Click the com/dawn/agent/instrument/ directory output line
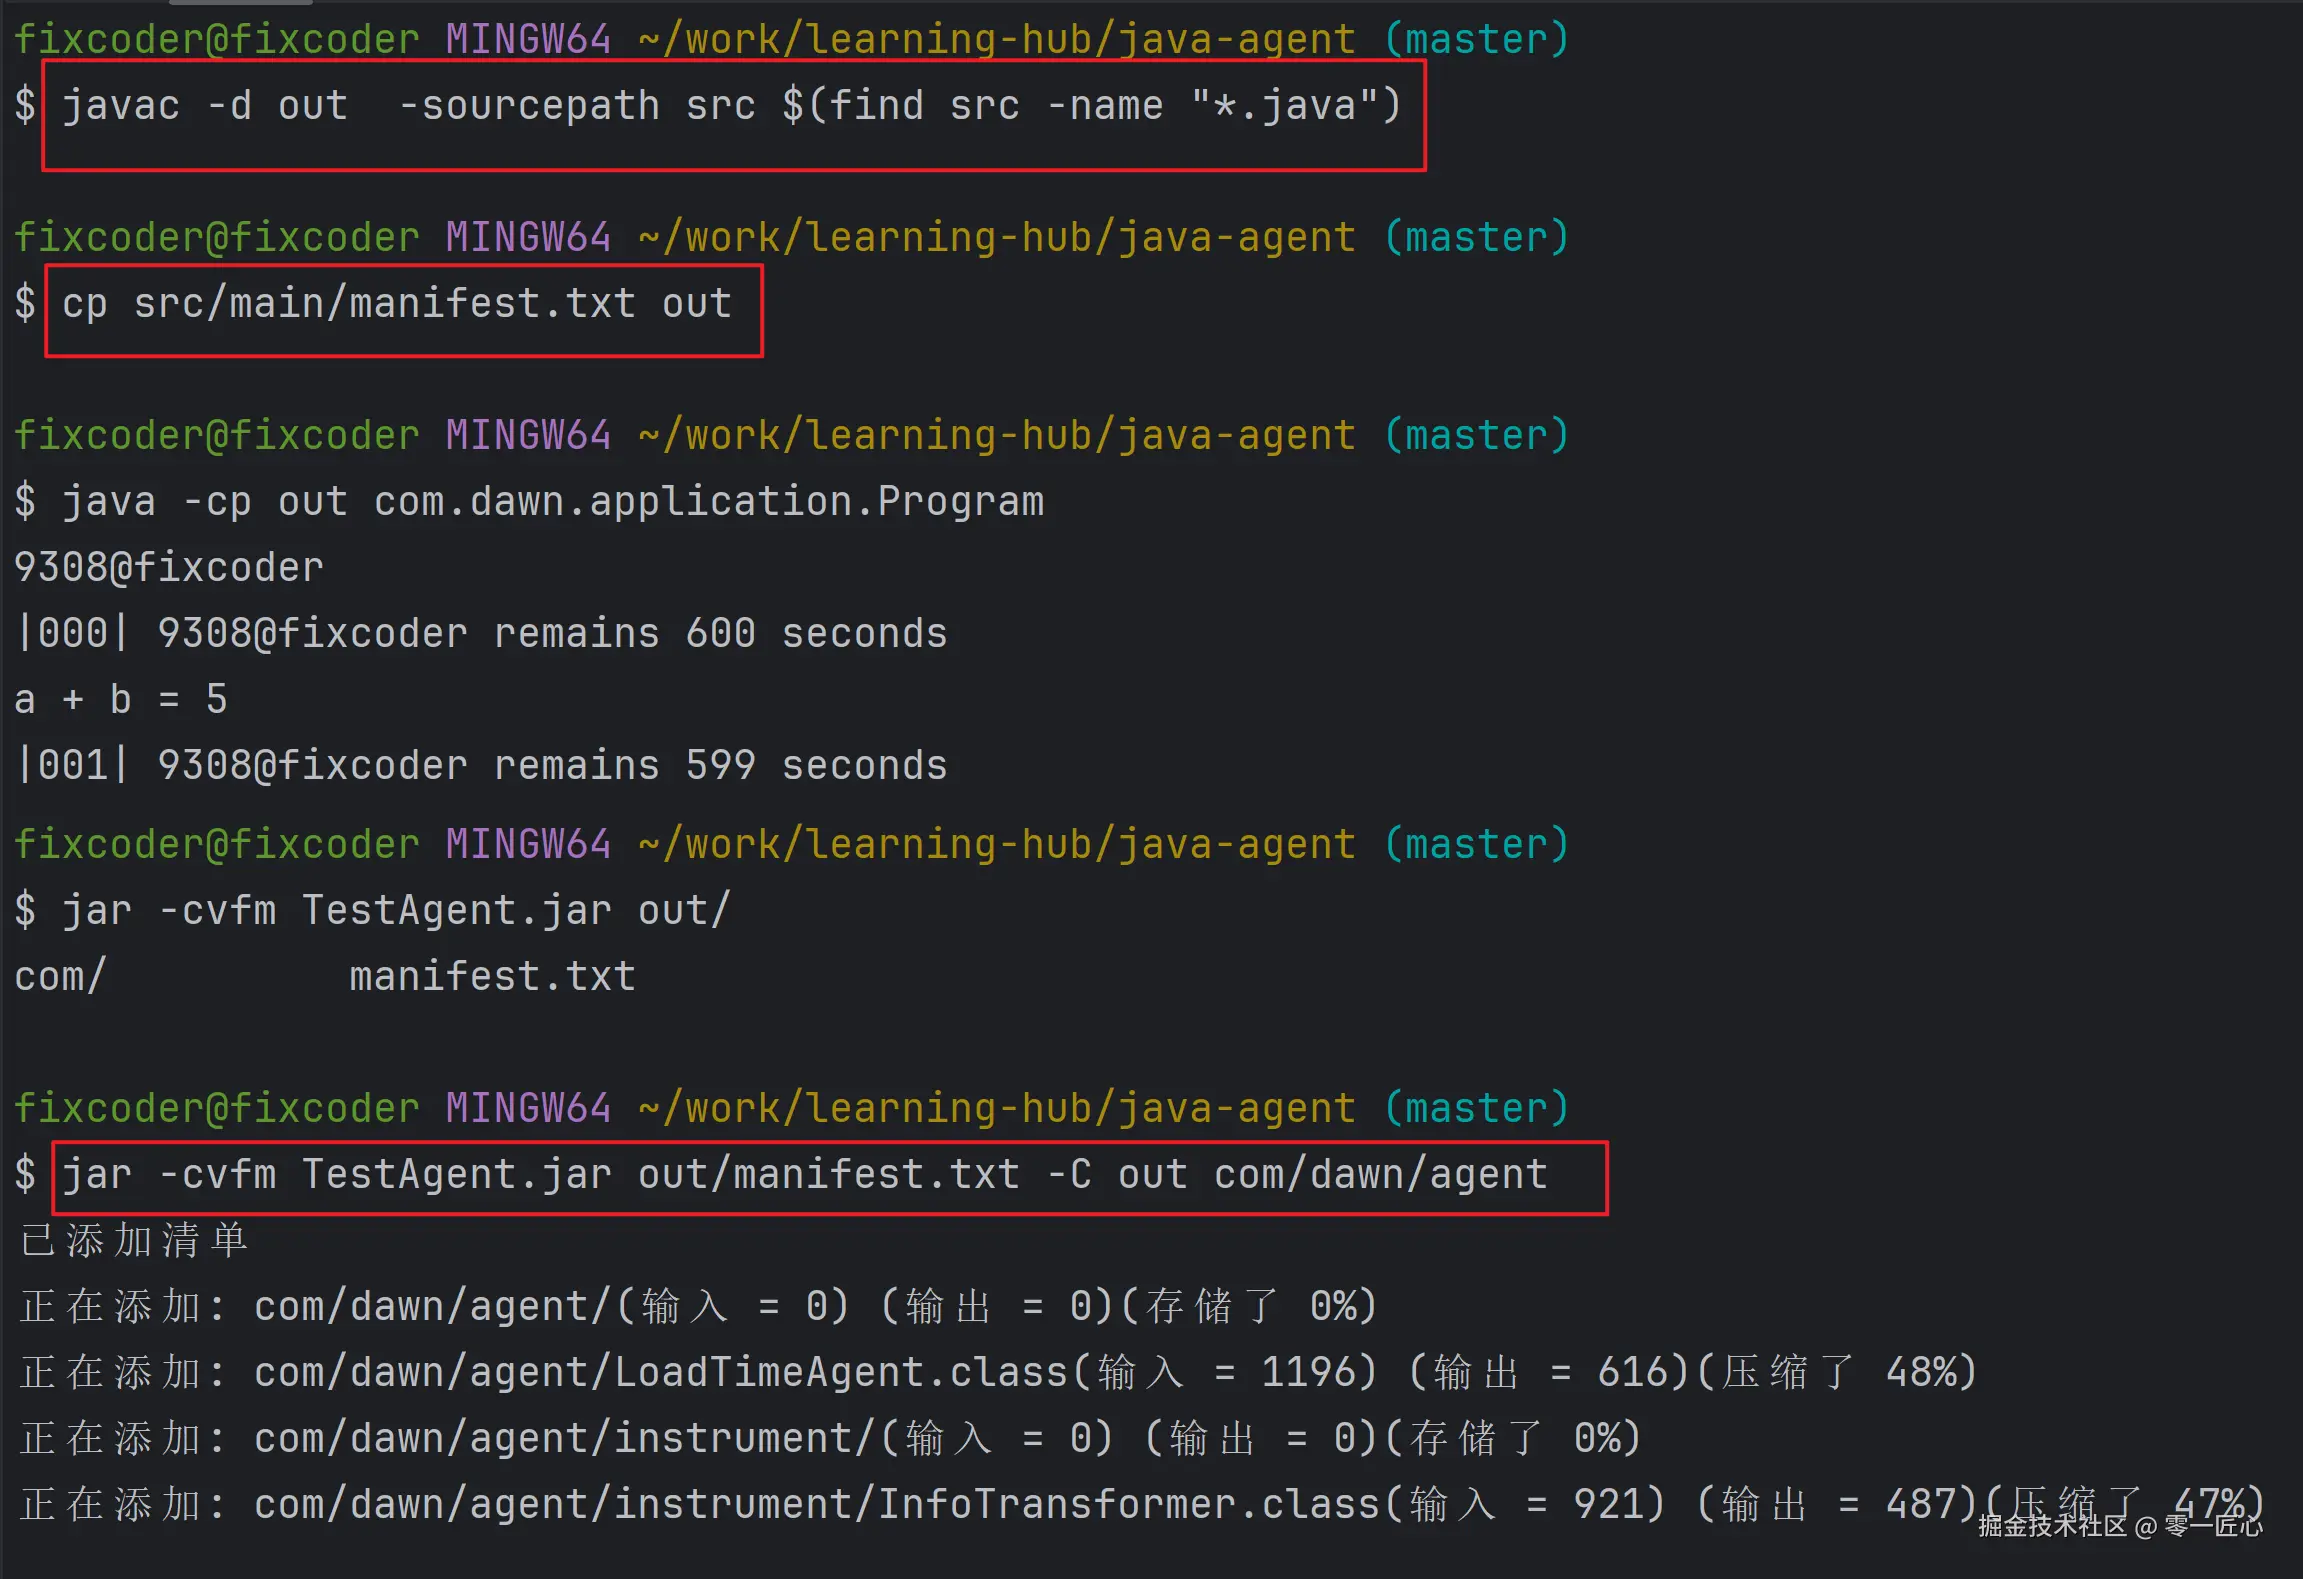 click(x=565, y=1439)
